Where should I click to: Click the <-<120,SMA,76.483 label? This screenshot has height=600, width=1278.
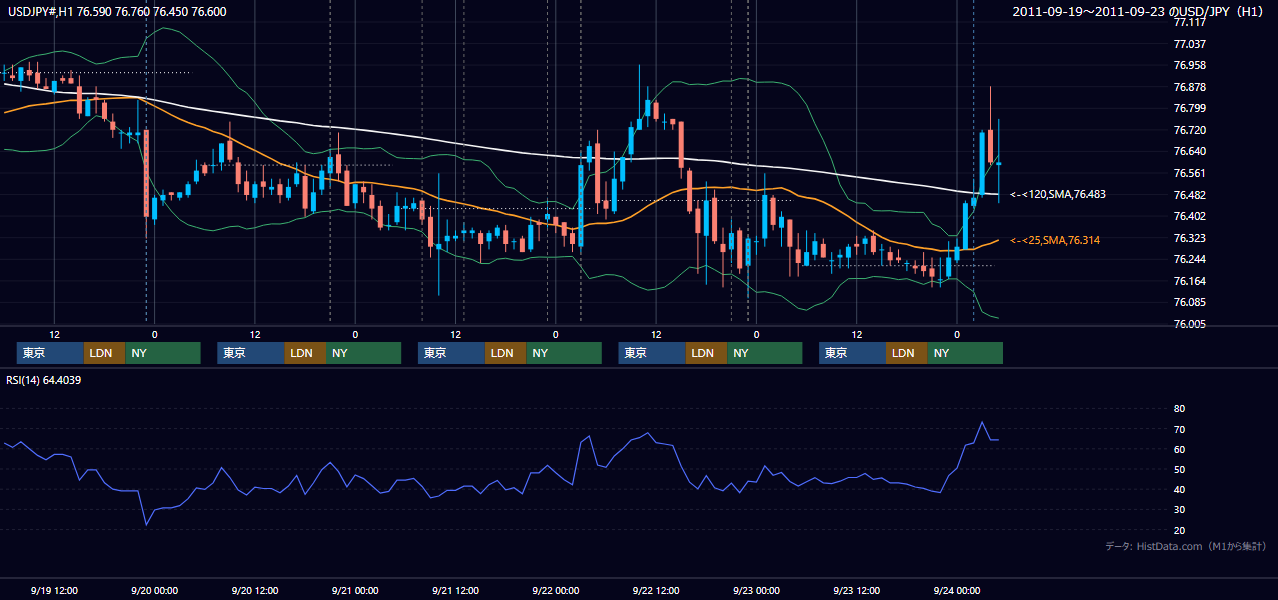point(1057,194)
